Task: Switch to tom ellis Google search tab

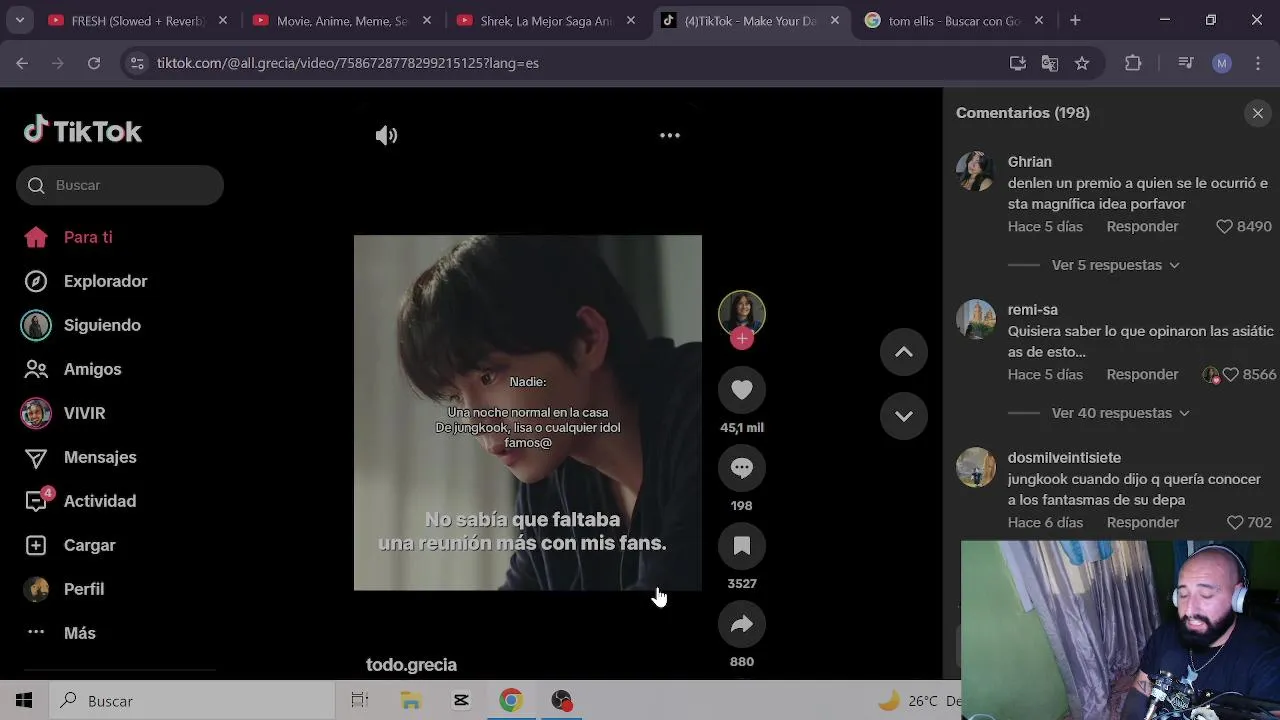Action: (x=954, y=20)
